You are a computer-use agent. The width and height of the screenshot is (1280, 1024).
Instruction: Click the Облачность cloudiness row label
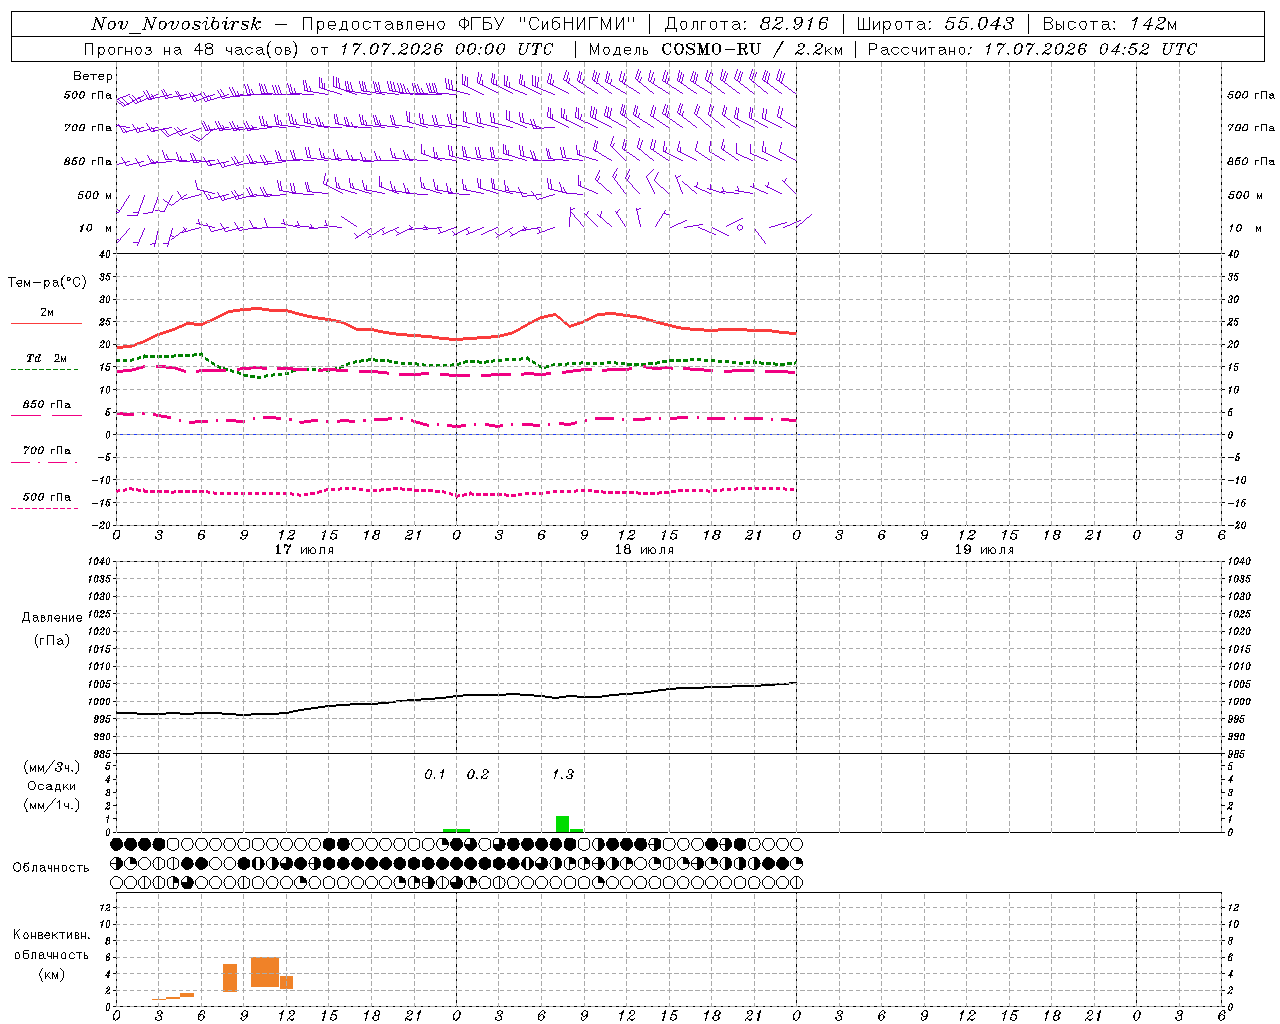(x=51, y=867)
